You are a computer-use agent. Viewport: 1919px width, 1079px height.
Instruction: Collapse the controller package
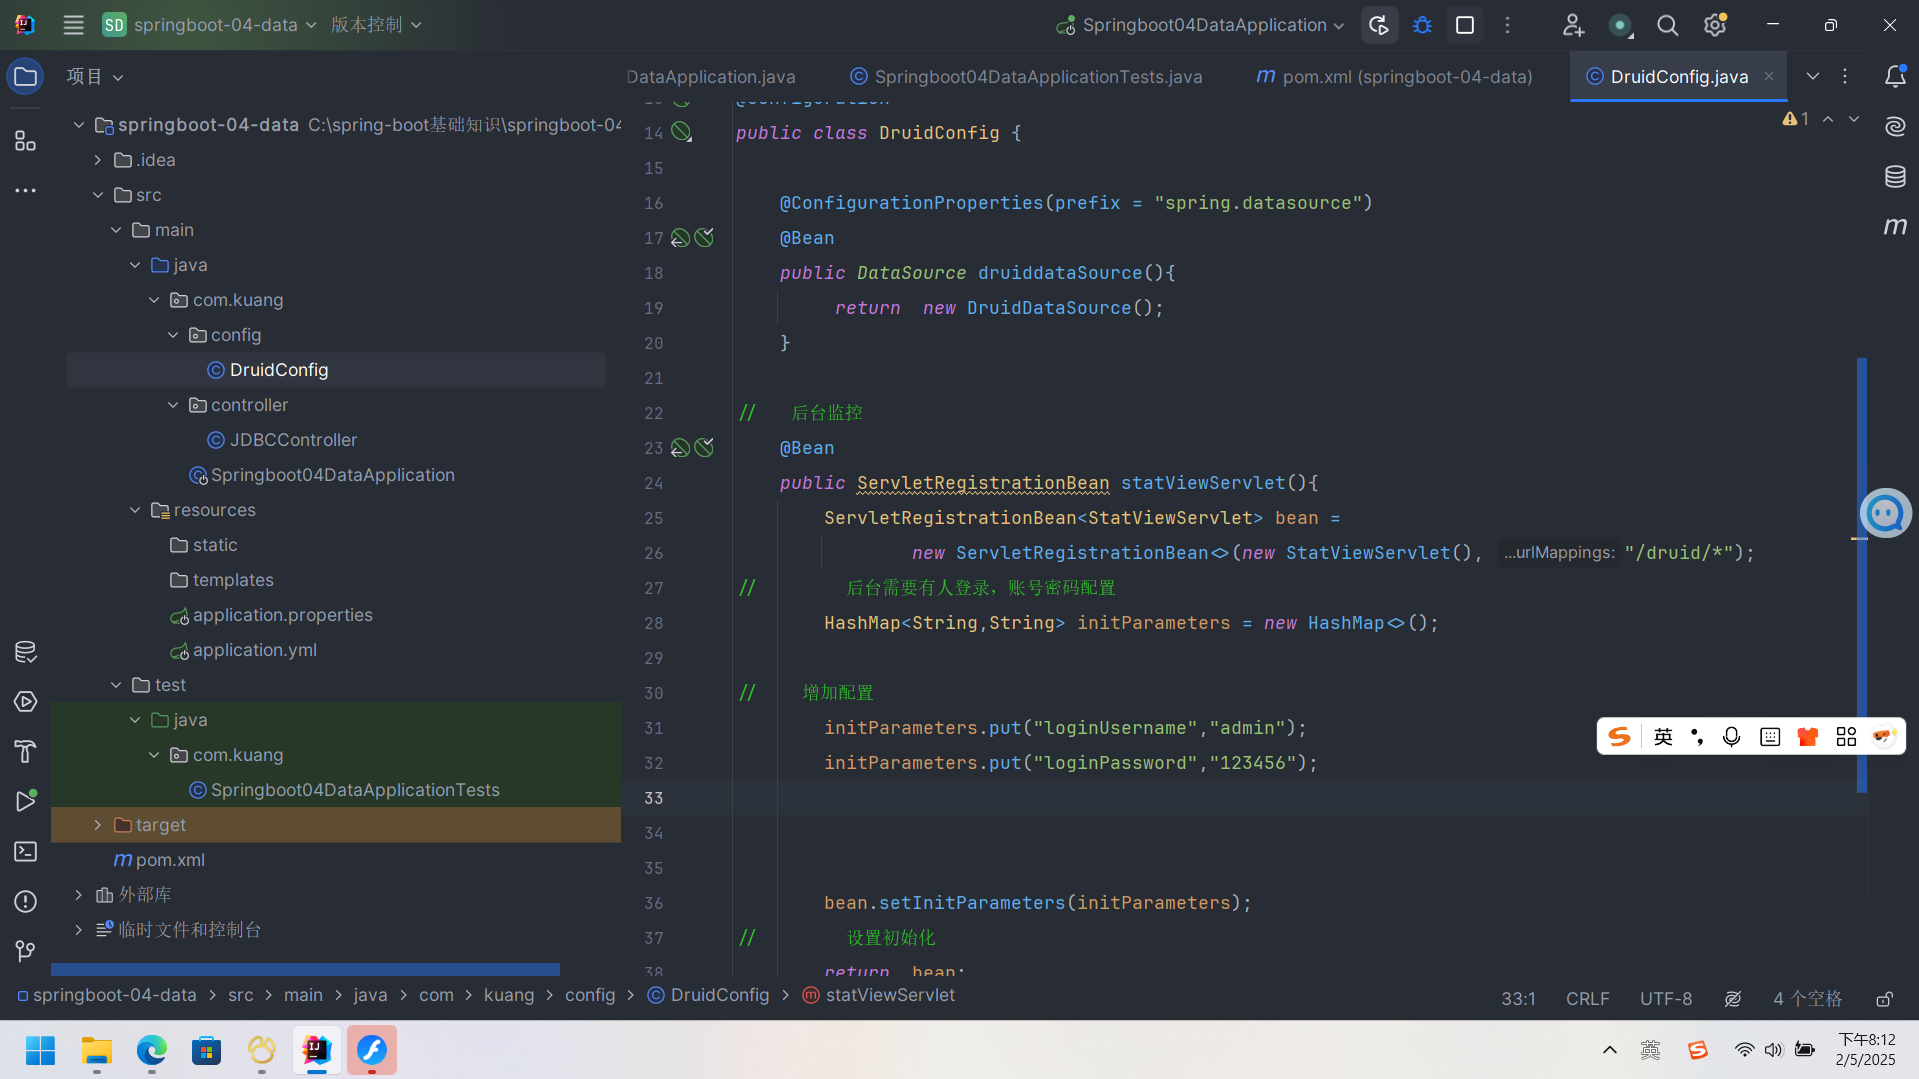pyautogui.click(x=173, y=405)
